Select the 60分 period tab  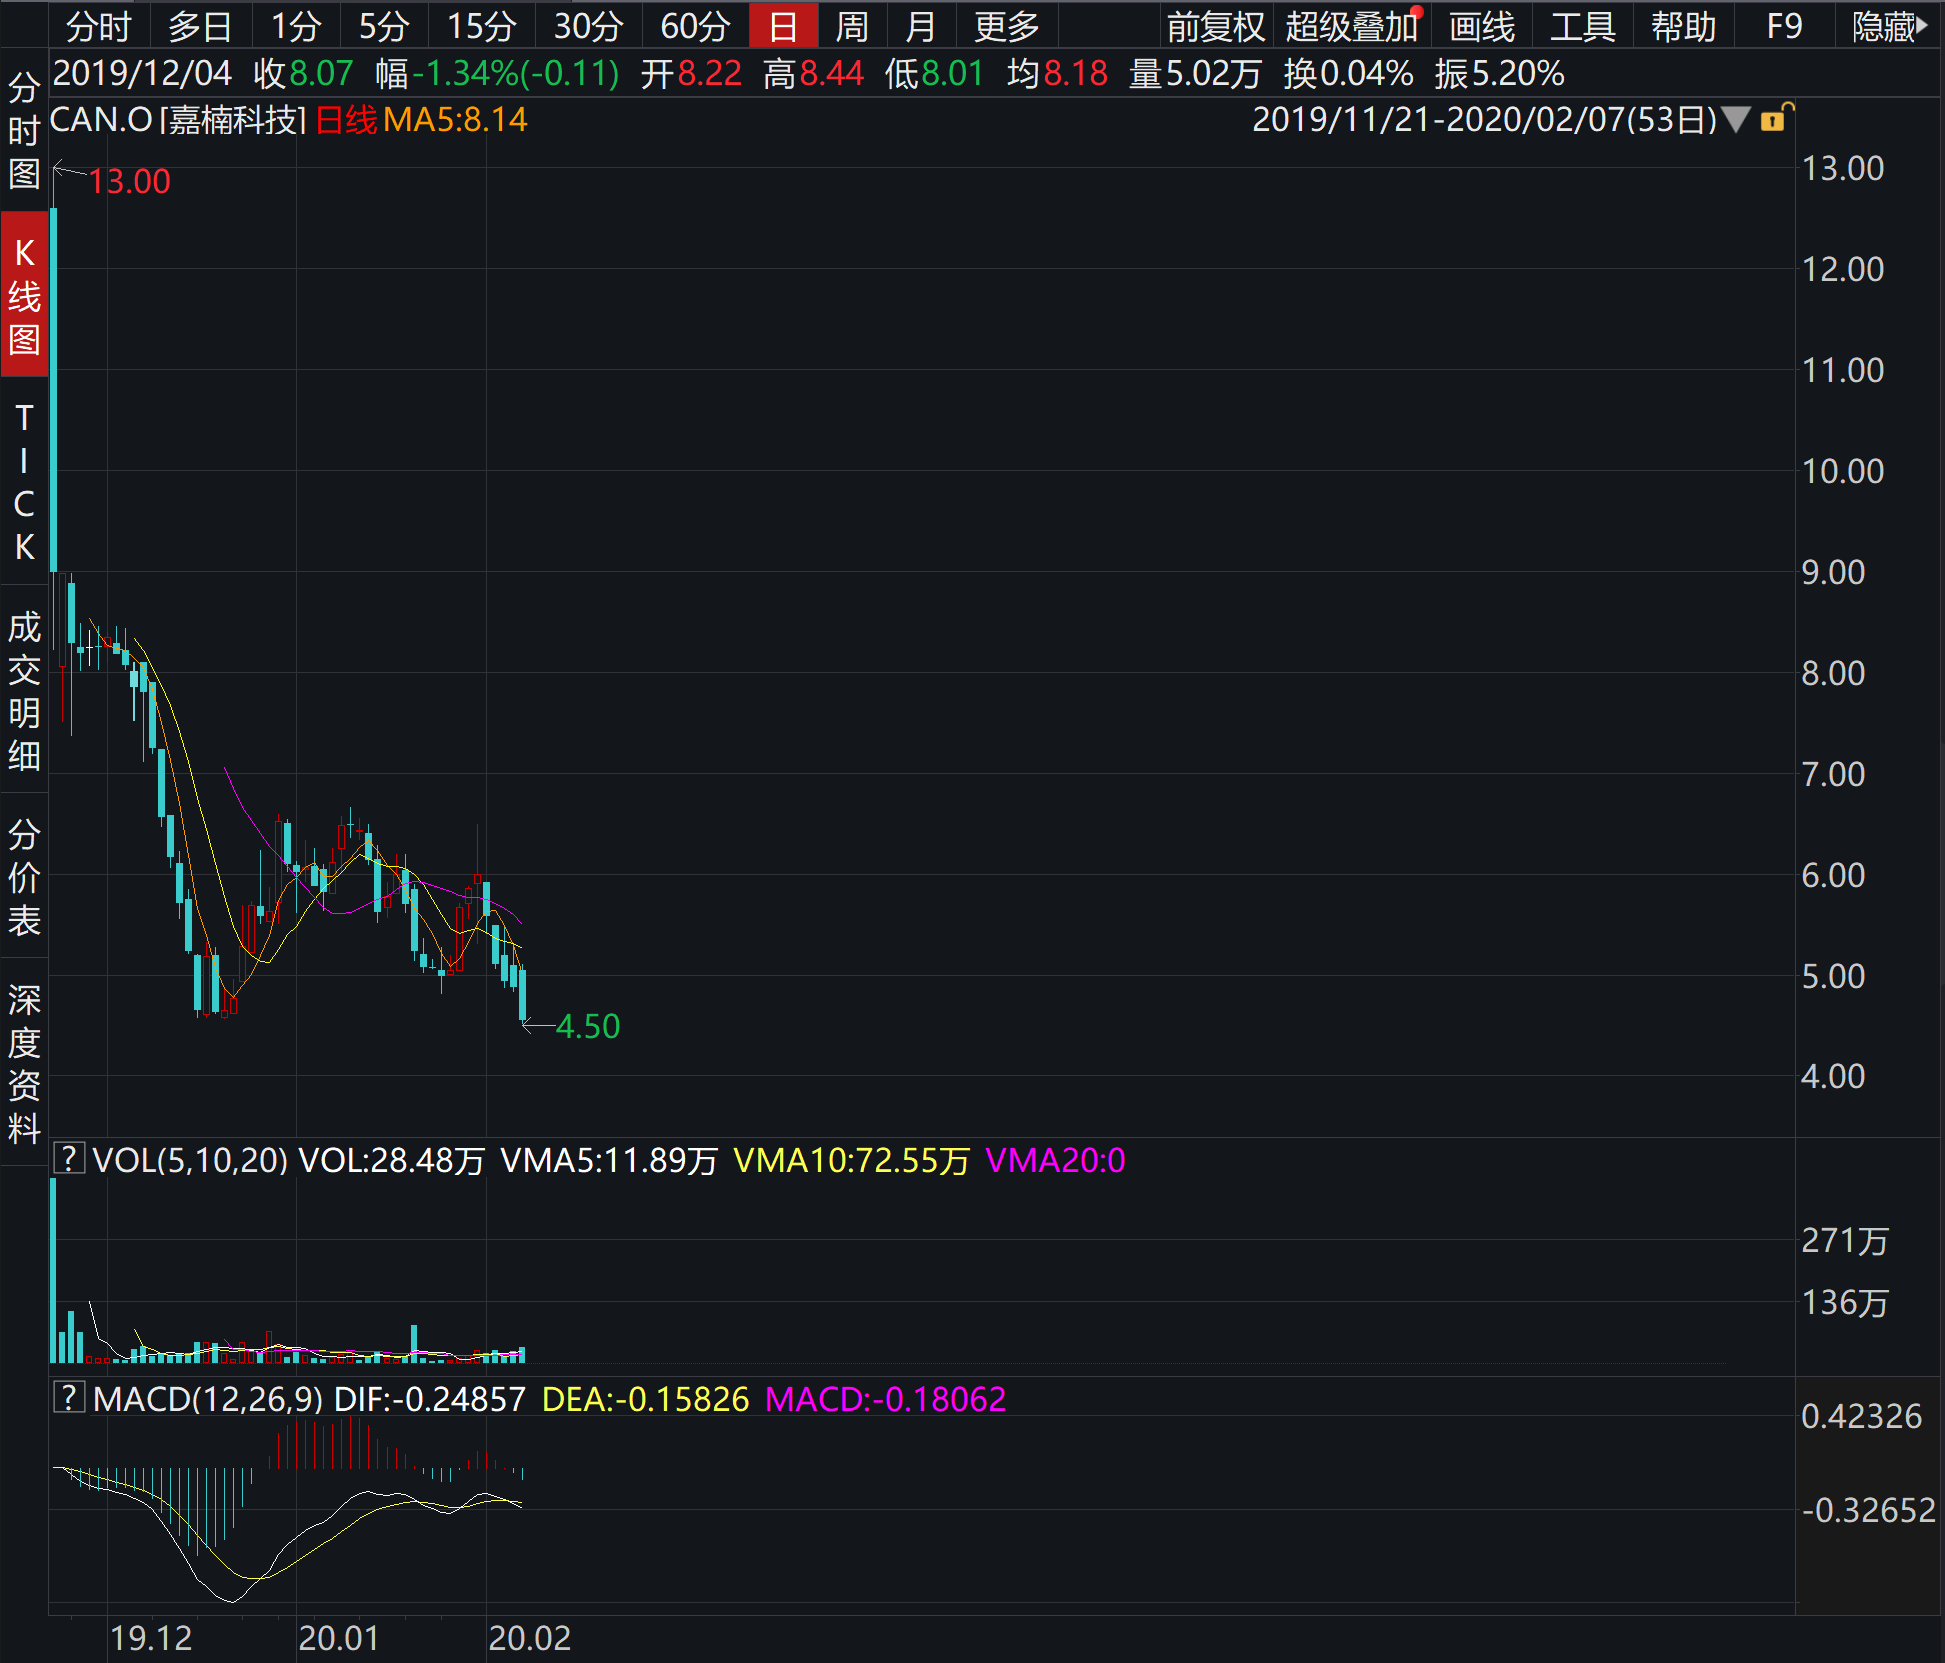[694, 26]
